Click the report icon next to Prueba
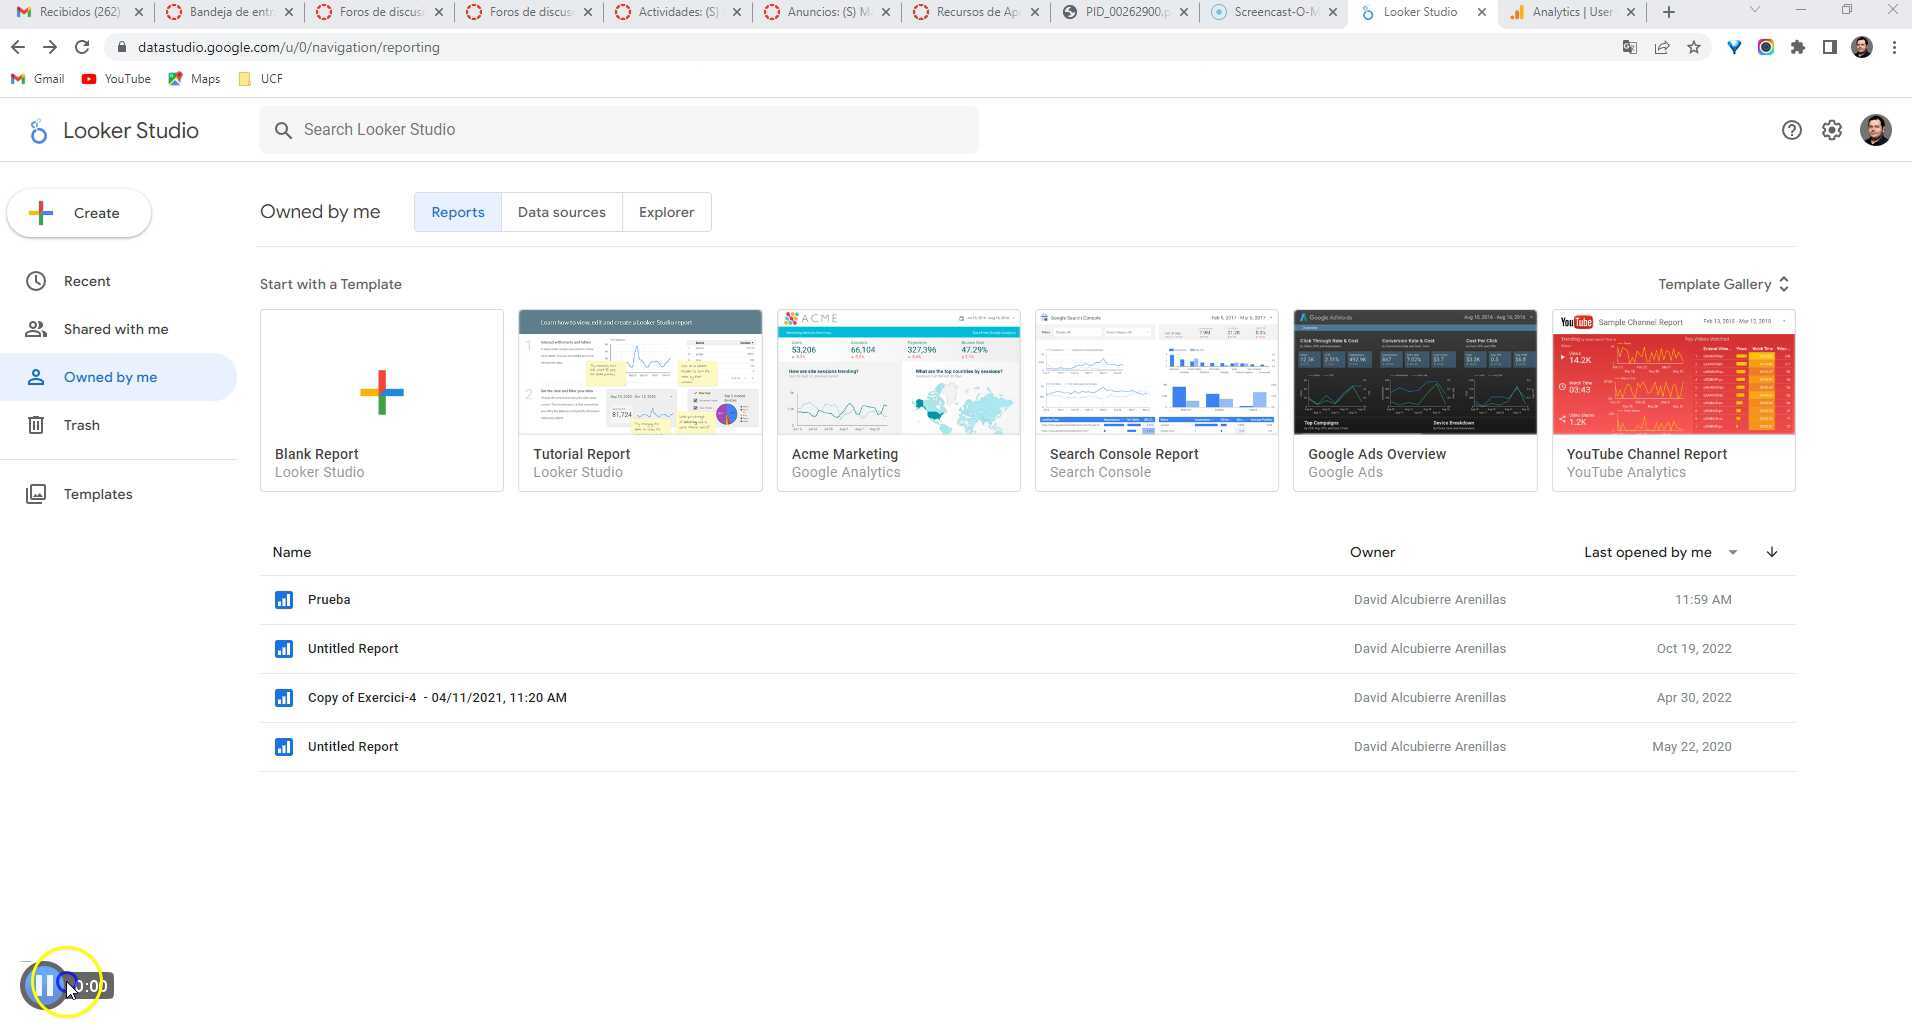Image resolution: width=1912 pixels, height=1030 pixels. (x=284, y=599)
